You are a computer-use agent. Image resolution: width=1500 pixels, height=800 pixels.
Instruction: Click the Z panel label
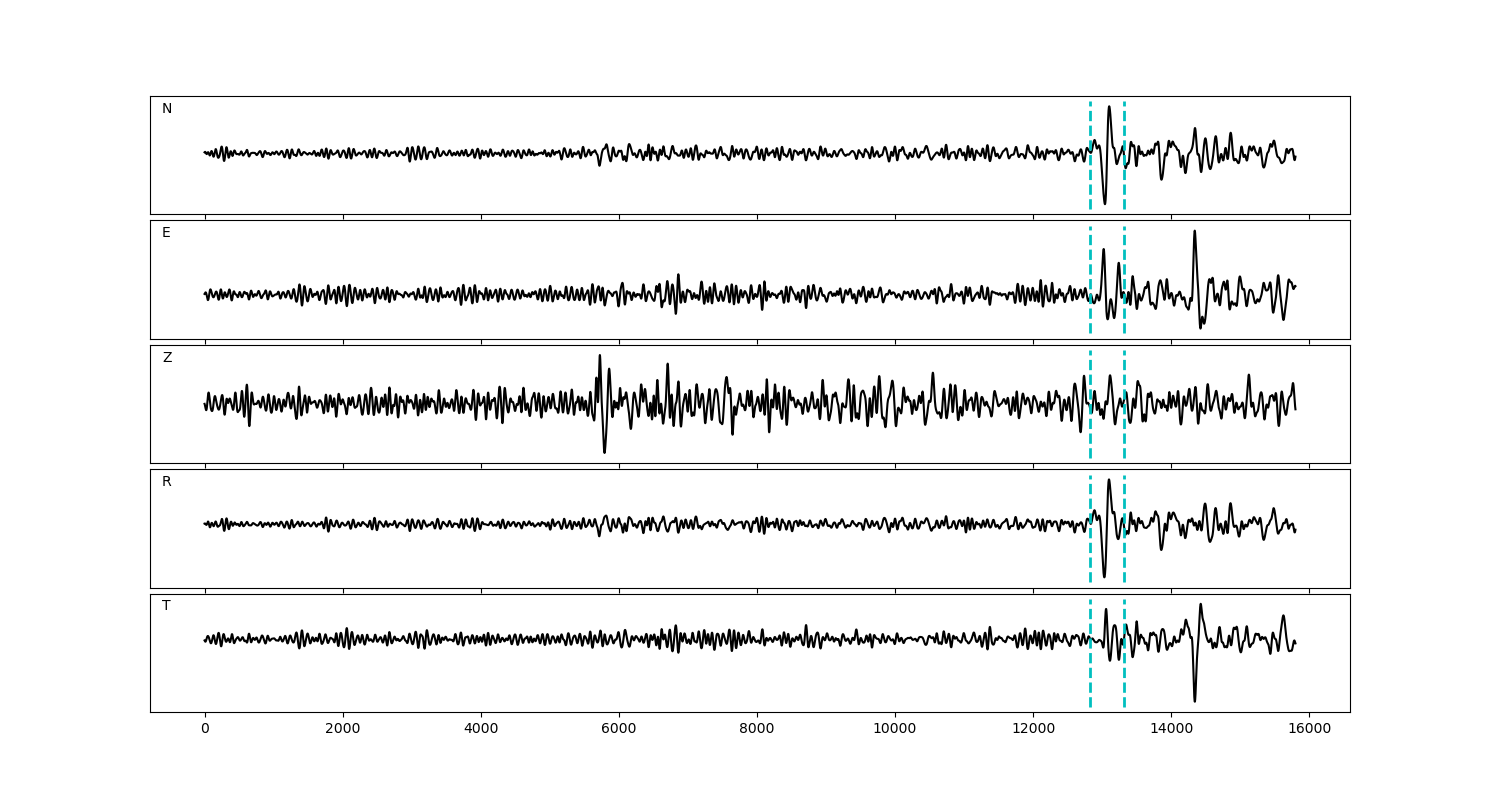(167, 358)
